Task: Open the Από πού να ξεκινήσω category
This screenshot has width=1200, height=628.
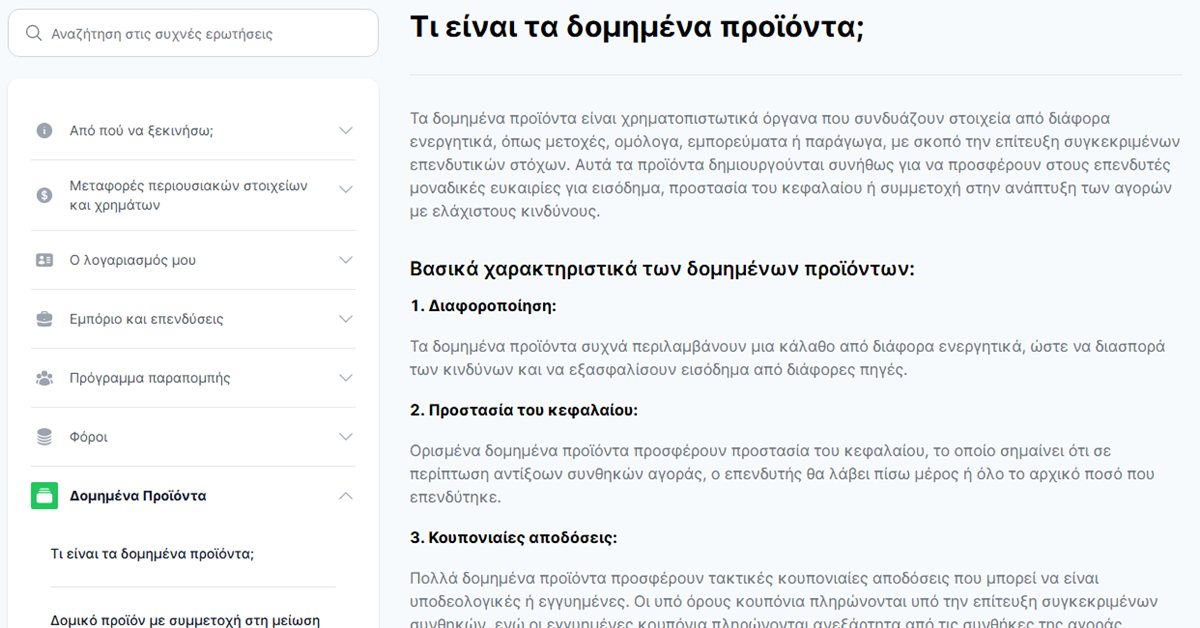Action: click(x=141, y=130)
